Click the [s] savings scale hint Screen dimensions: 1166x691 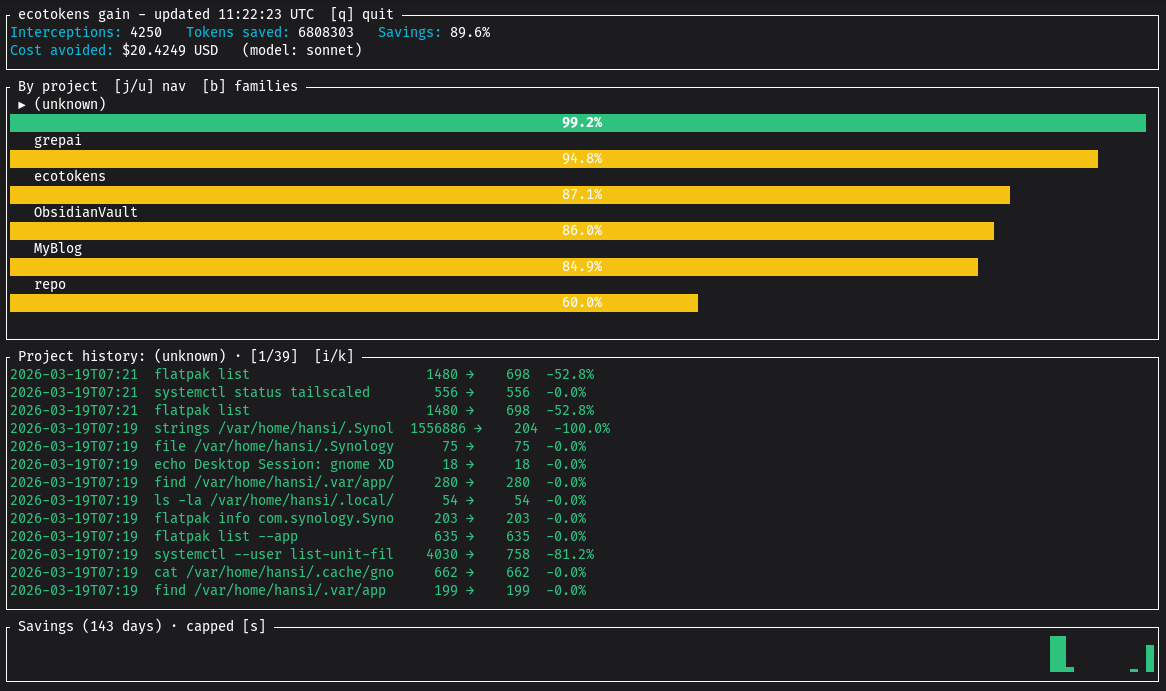[x=254, y=626]
